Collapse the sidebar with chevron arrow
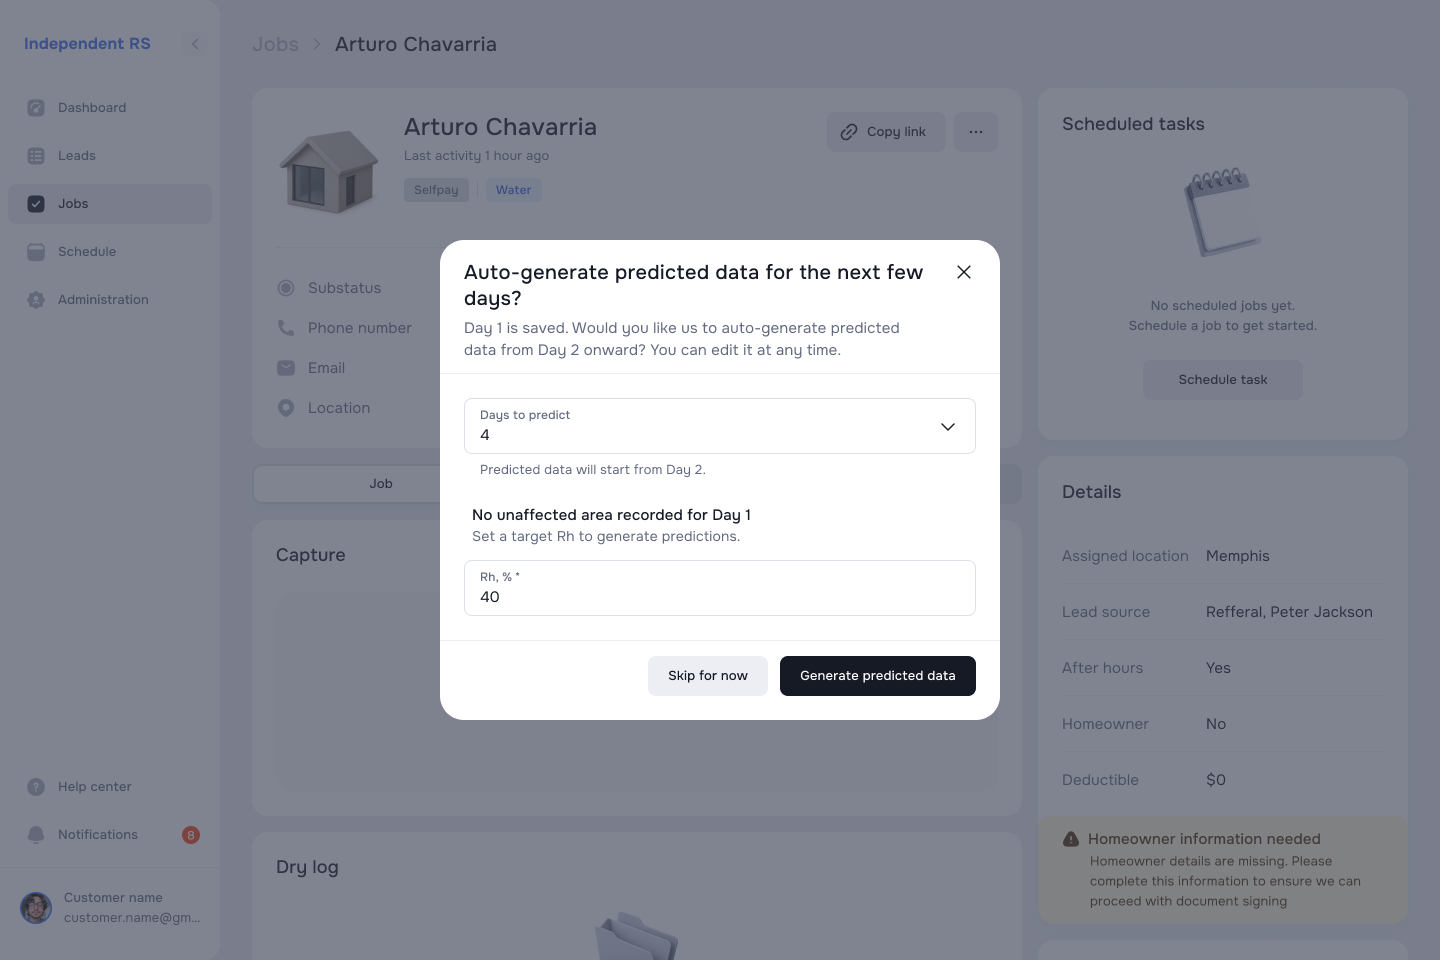This screenshot has height=960, width=1440. tap(195, 44)
